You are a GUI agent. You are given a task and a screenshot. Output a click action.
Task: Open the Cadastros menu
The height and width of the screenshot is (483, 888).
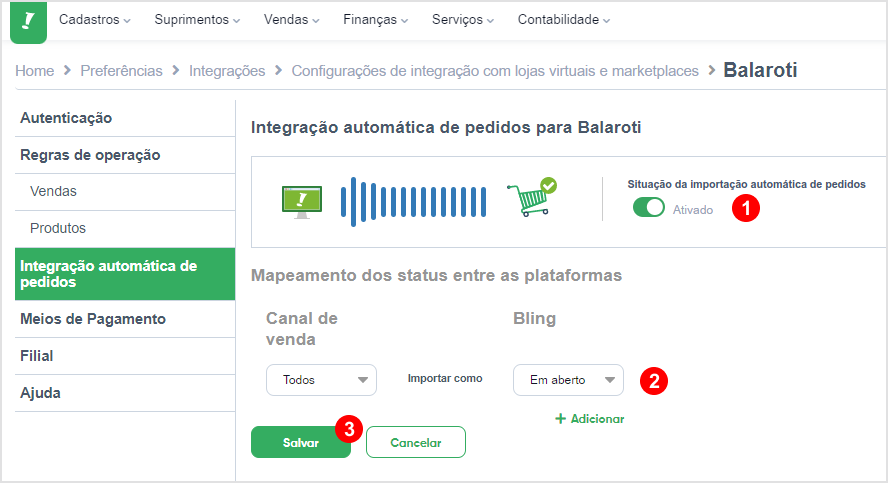click(95, 19)
